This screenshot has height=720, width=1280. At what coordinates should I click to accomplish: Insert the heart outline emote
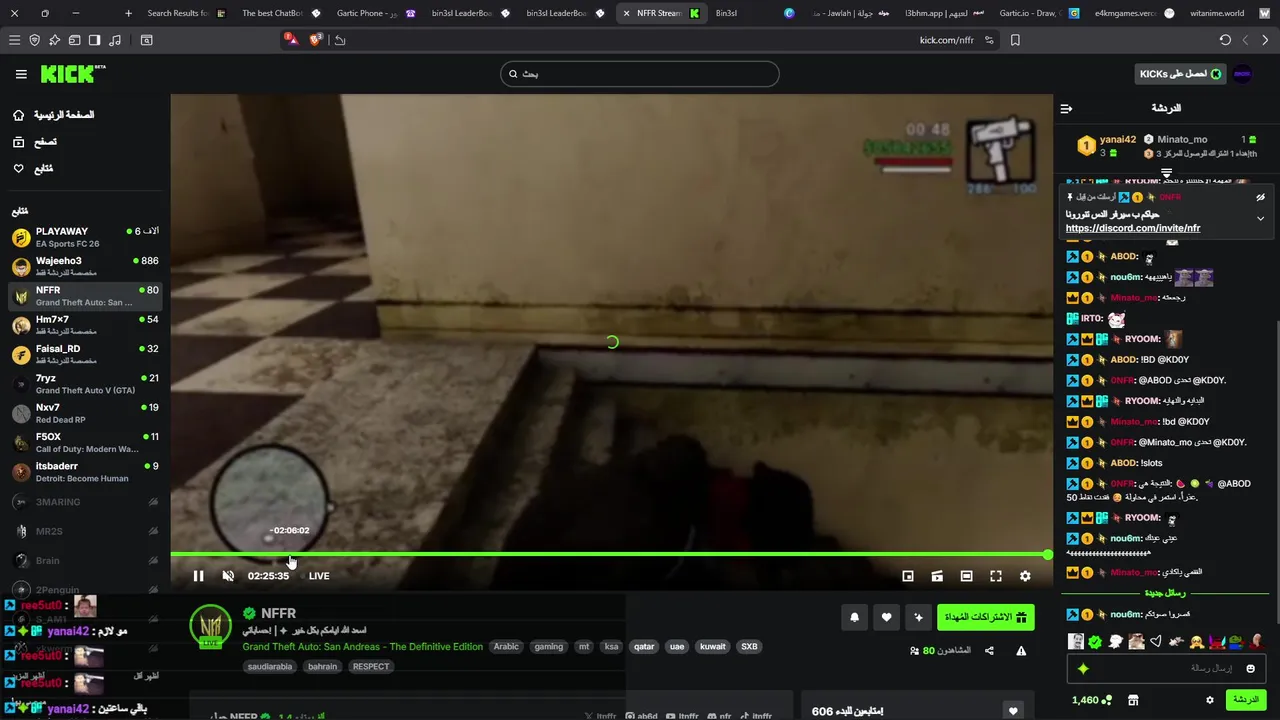pos(1156,642)
